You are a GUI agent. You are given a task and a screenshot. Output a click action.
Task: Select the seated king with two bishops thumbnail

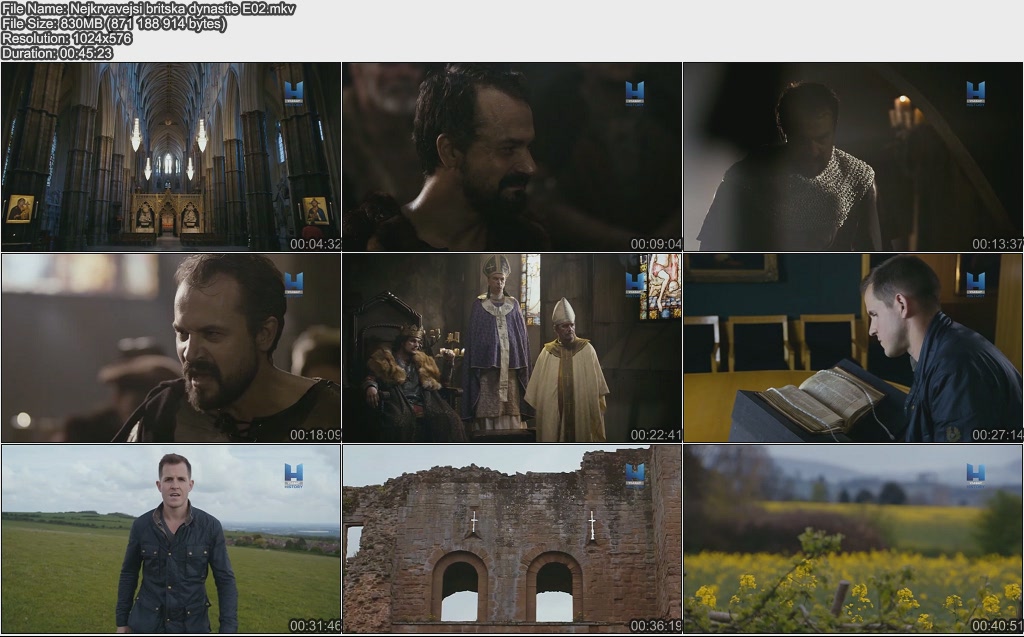(512, 348)
